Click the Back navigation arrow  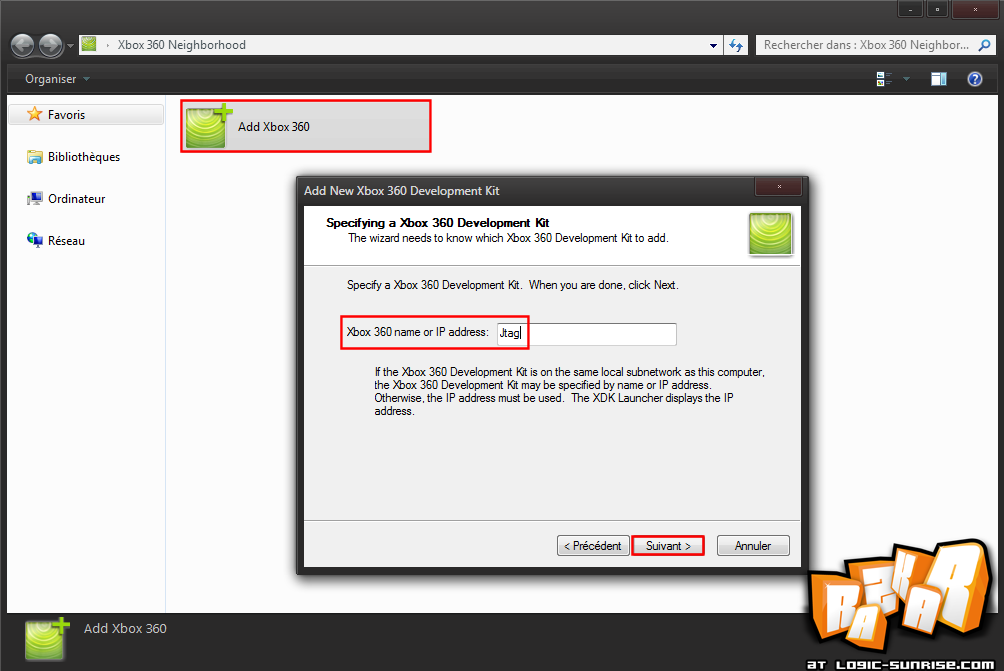[x=22, y=45]
